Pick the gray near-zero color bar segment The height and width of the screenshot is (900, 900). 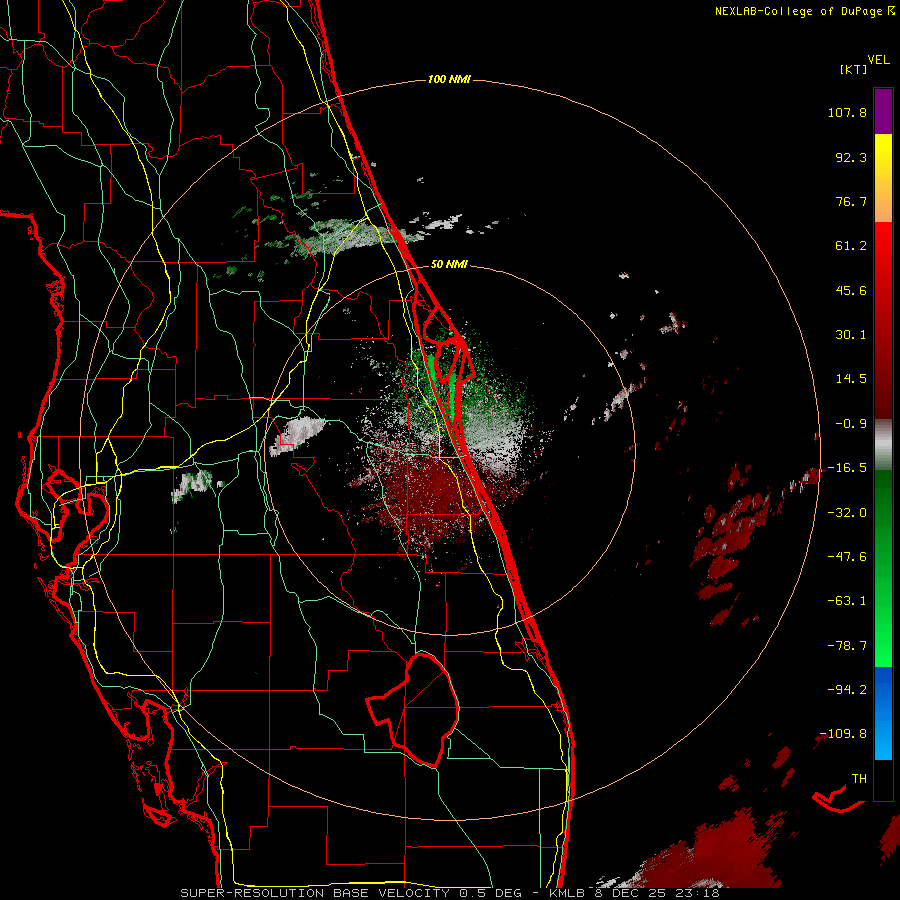click(x=883, y=445)
